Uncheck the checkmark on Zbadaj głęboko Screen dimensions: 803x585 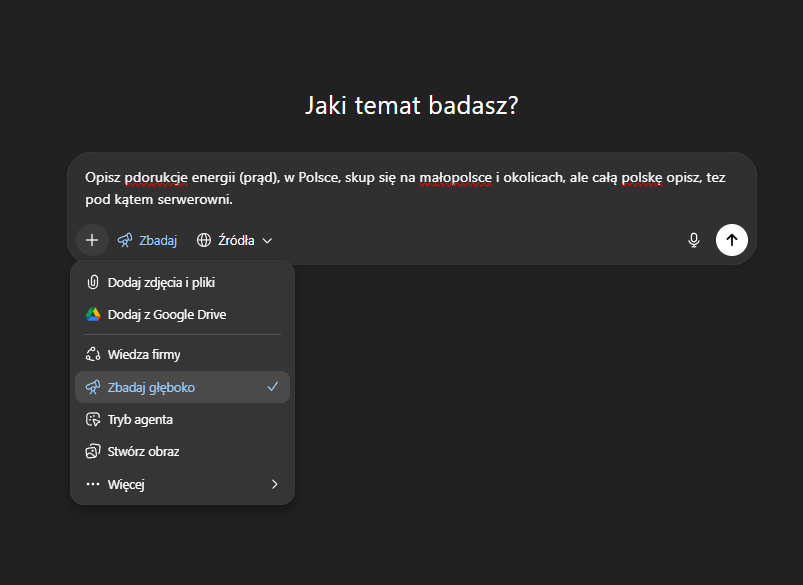(273, 387)
